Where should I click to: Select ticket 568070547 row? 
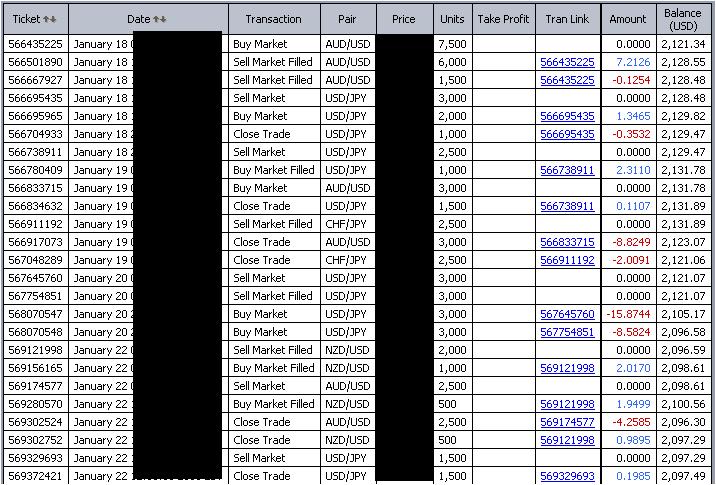pyautogui.click(x=35, y=314)
